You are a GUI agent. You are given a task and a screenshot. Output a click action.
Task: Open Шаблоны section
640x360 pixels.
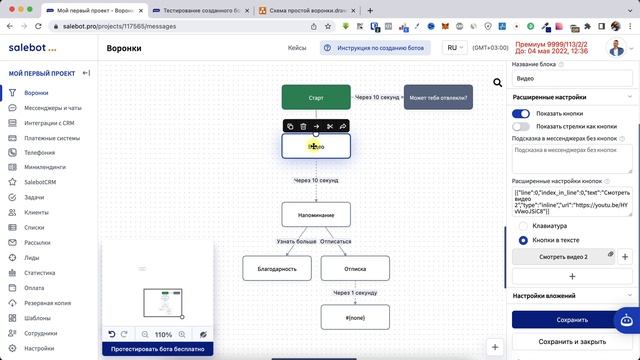coord(37,318)
